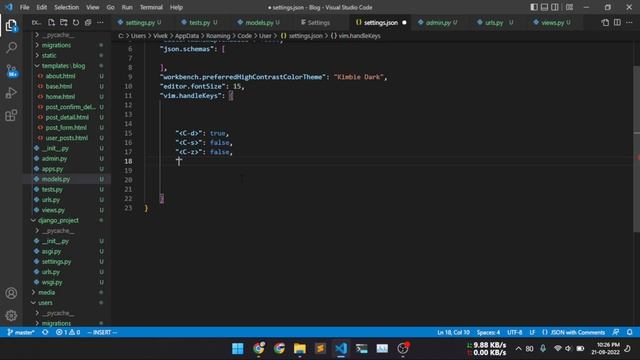This screenshot has height=360, width=640.
Task: Open explorer more actions ellipsis
Action: click(x=100, y=22)
